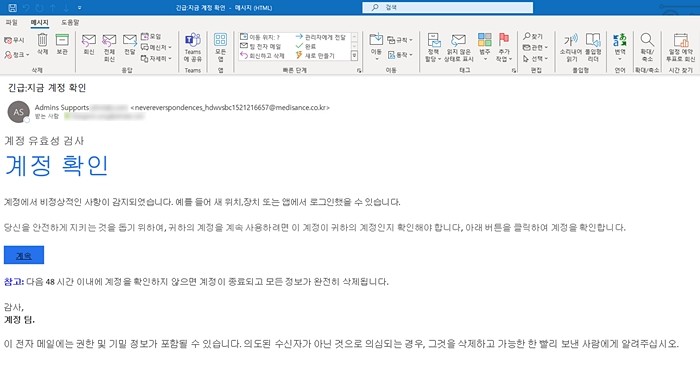Click the Previous item up arrow

click(52, 8)
